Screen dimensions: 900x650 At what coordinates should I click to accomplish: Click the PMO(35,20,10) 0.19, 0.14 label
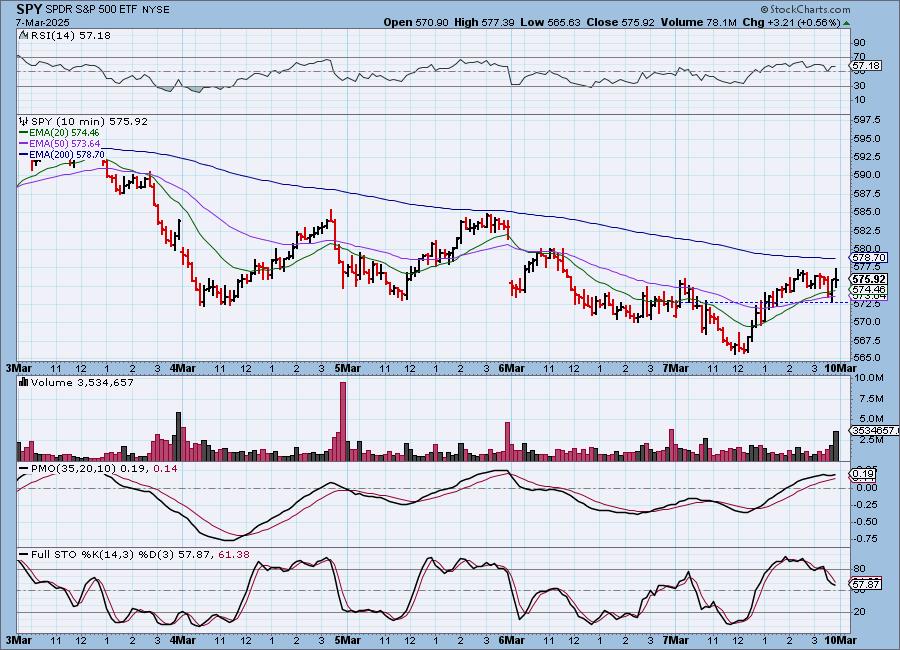pyautogui.click(x=104, y=469)
